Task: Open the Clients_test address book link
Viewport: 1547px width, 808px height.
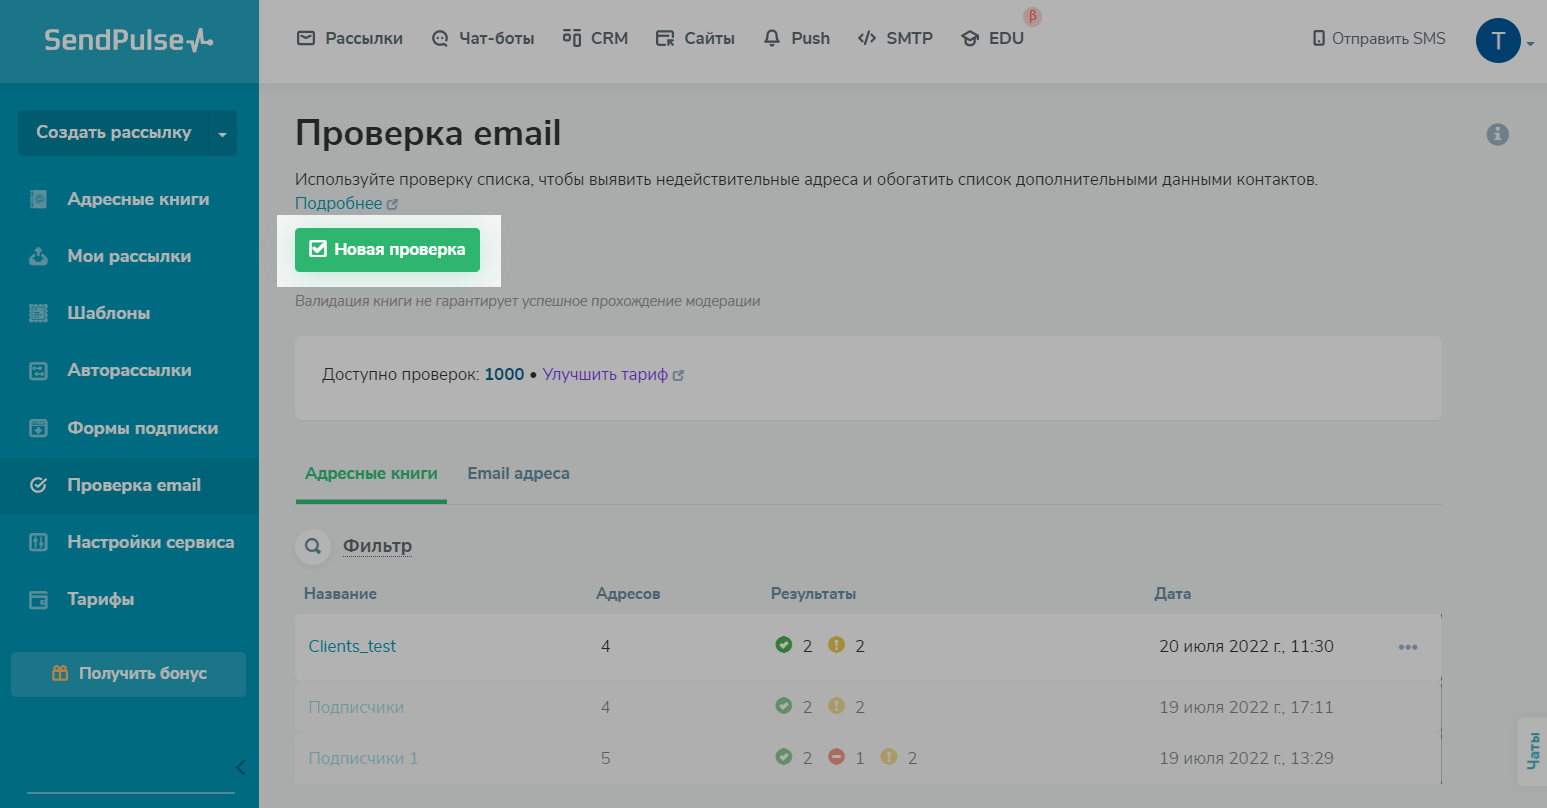Action: click(x=352, y=647)
